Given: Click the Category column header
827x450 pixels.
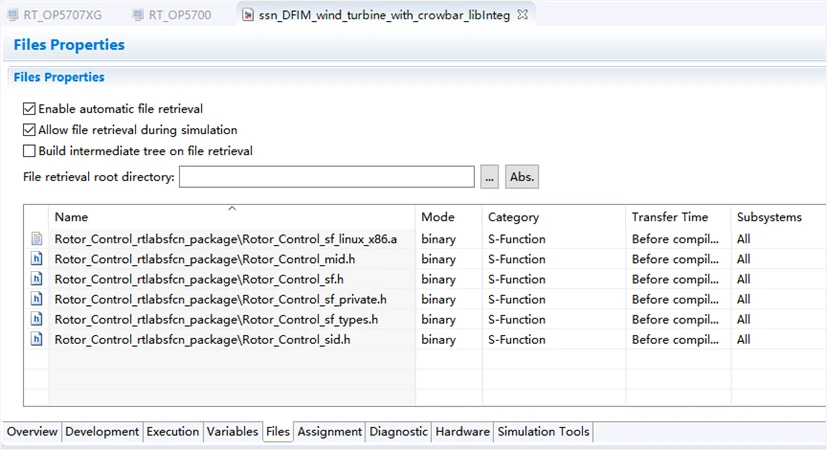Looking at the screenshot, I should point(513,217).
